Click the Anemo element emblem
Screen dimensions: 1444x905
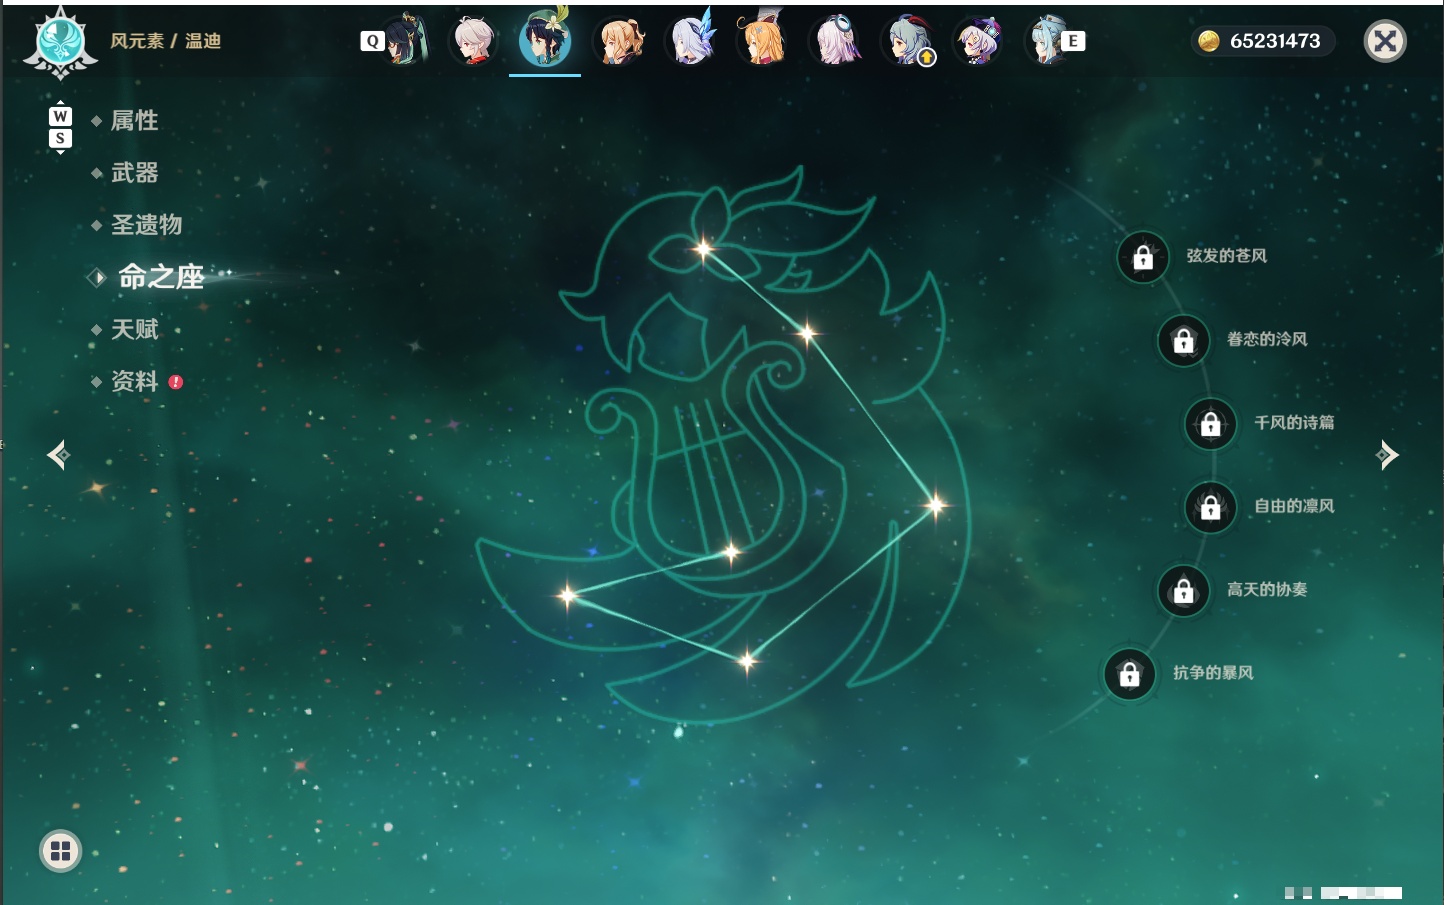(60, 42)
